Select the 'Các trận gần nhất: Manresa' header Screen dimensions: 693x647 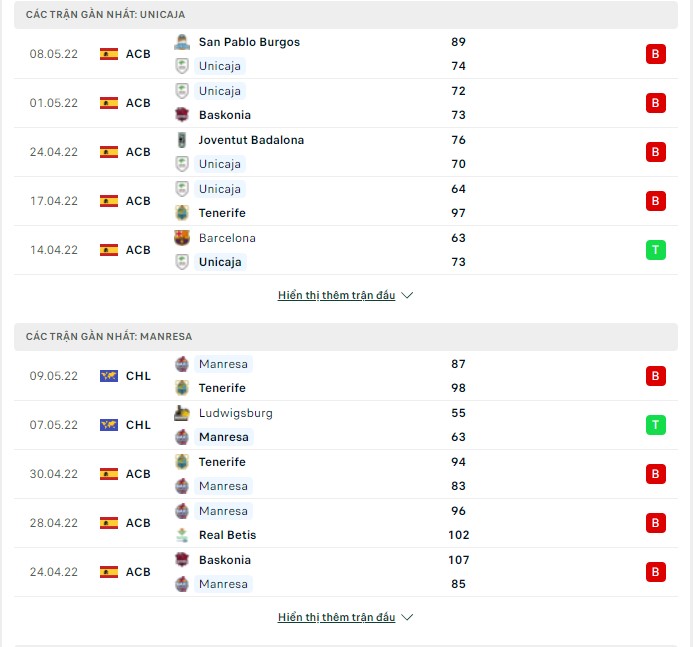[x=346, y=337]
